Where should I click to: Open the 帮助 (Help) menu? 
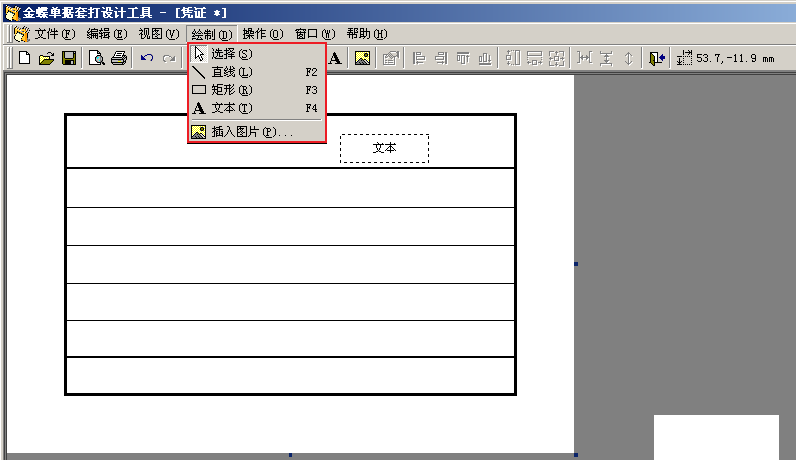[366, 33]
